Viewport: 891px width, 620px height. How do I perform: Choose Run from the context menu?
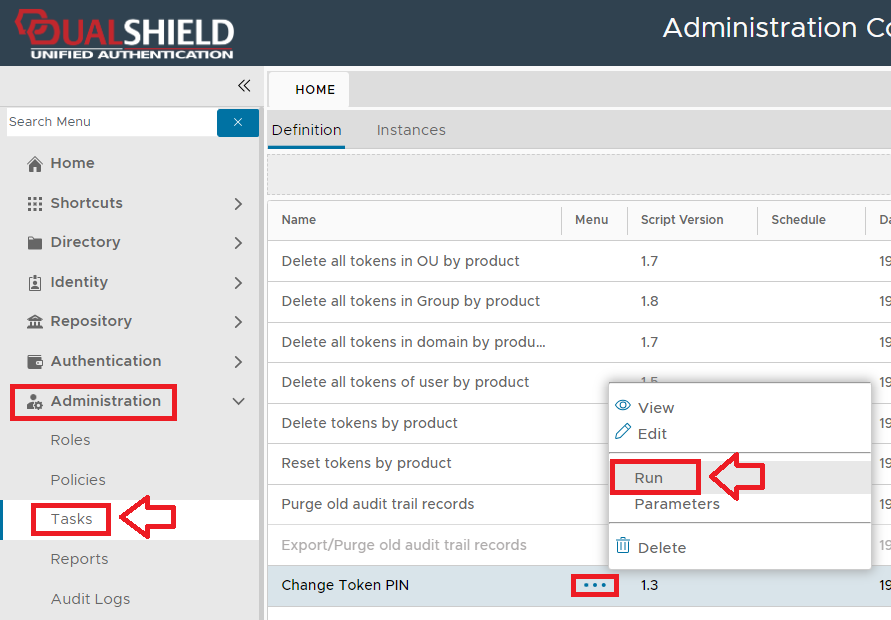click(648, 478)
